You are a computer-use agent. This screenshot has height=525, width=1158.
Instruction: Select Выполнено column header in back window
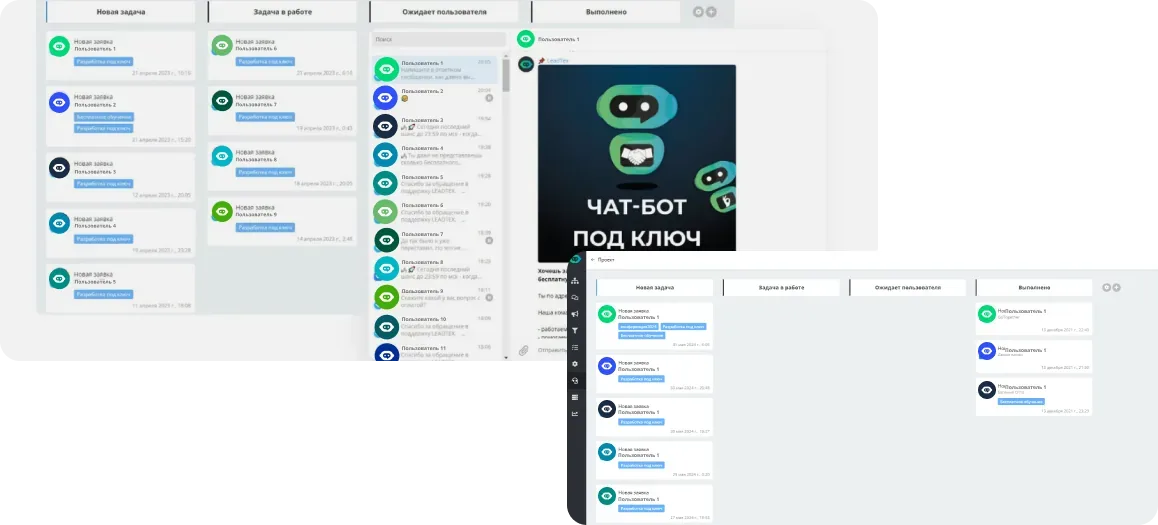point(606,12)
